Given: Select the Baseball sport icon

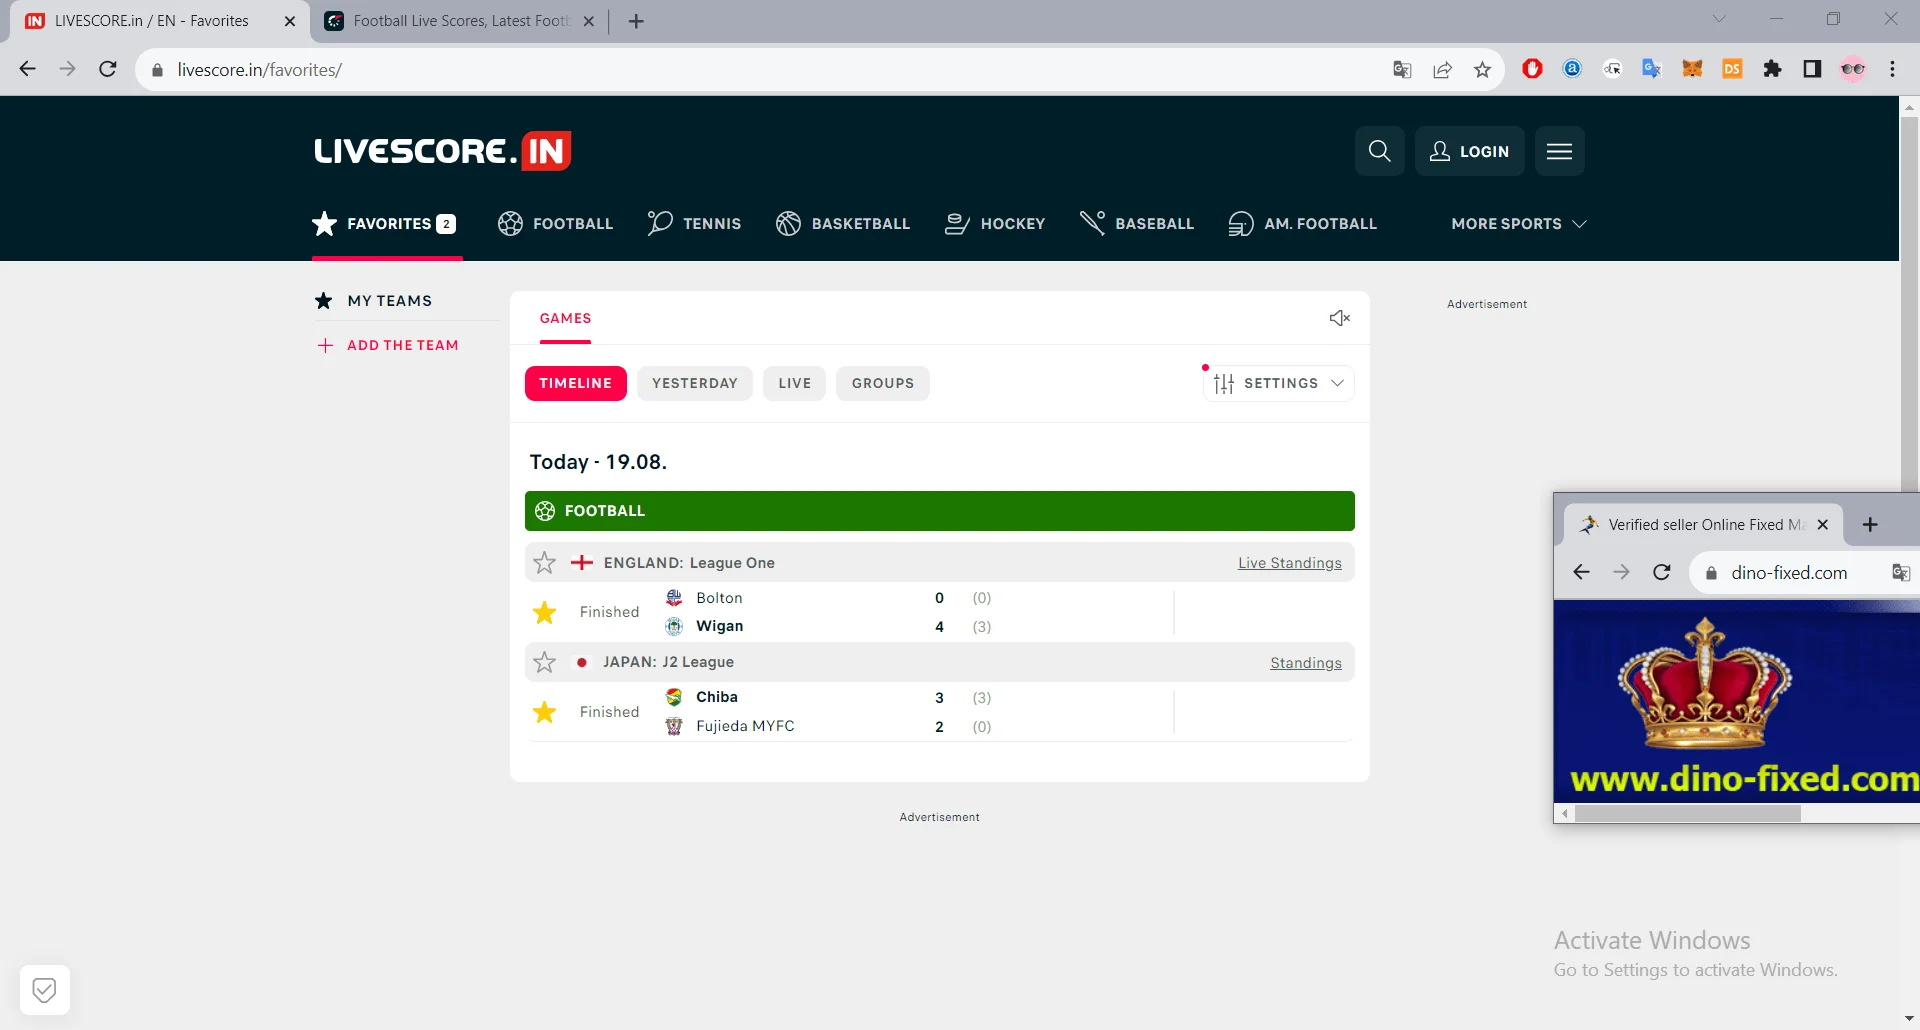Looking at the screenshot, I should tap(1092, 223).
